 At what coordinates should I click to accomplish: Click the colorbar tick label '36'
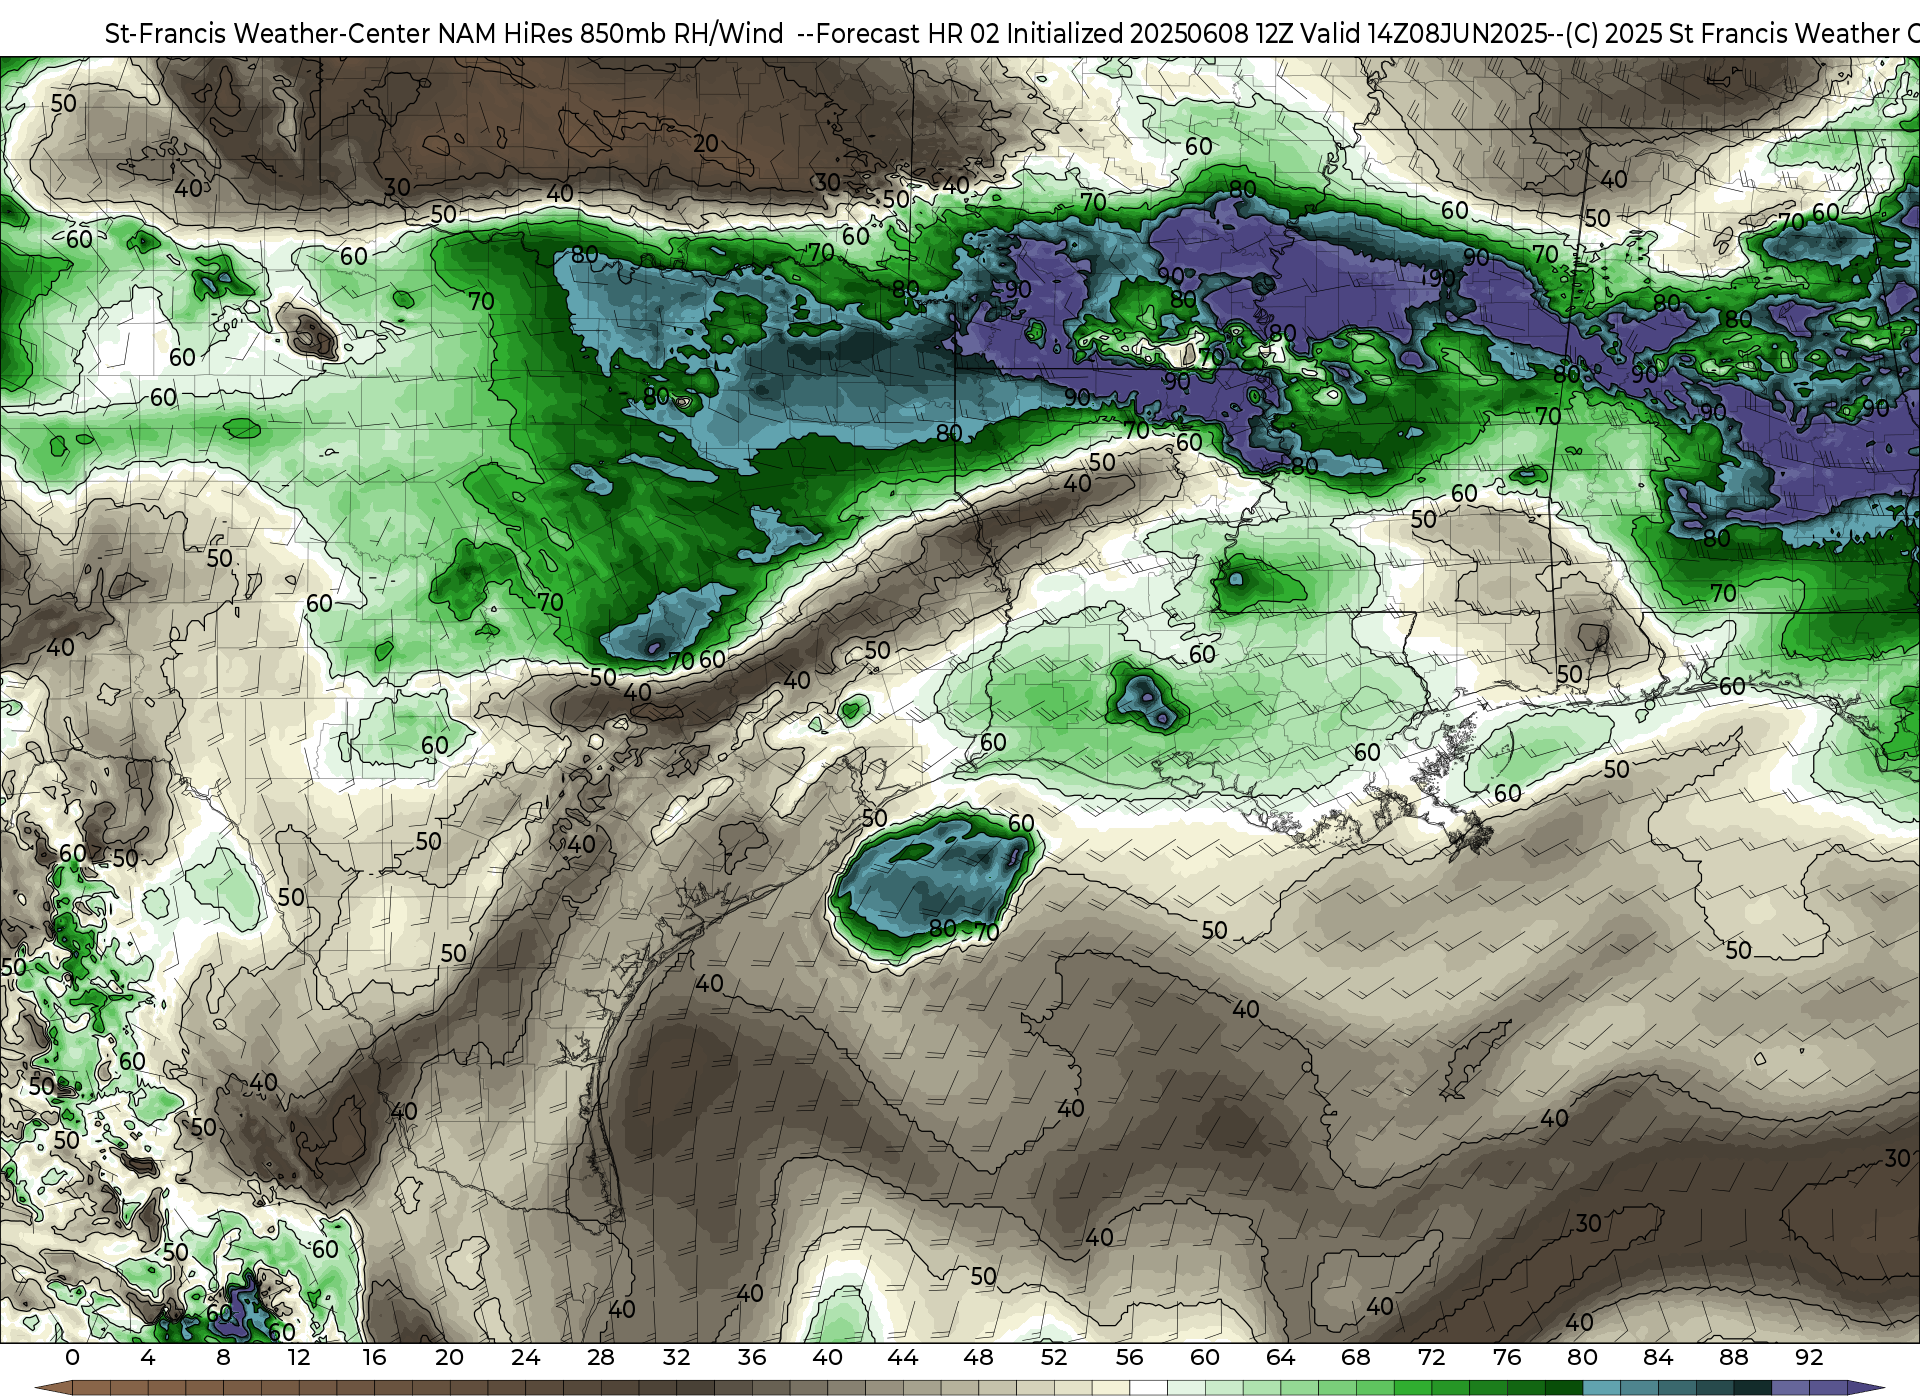pyautogui.click(x=752, y=1357)
